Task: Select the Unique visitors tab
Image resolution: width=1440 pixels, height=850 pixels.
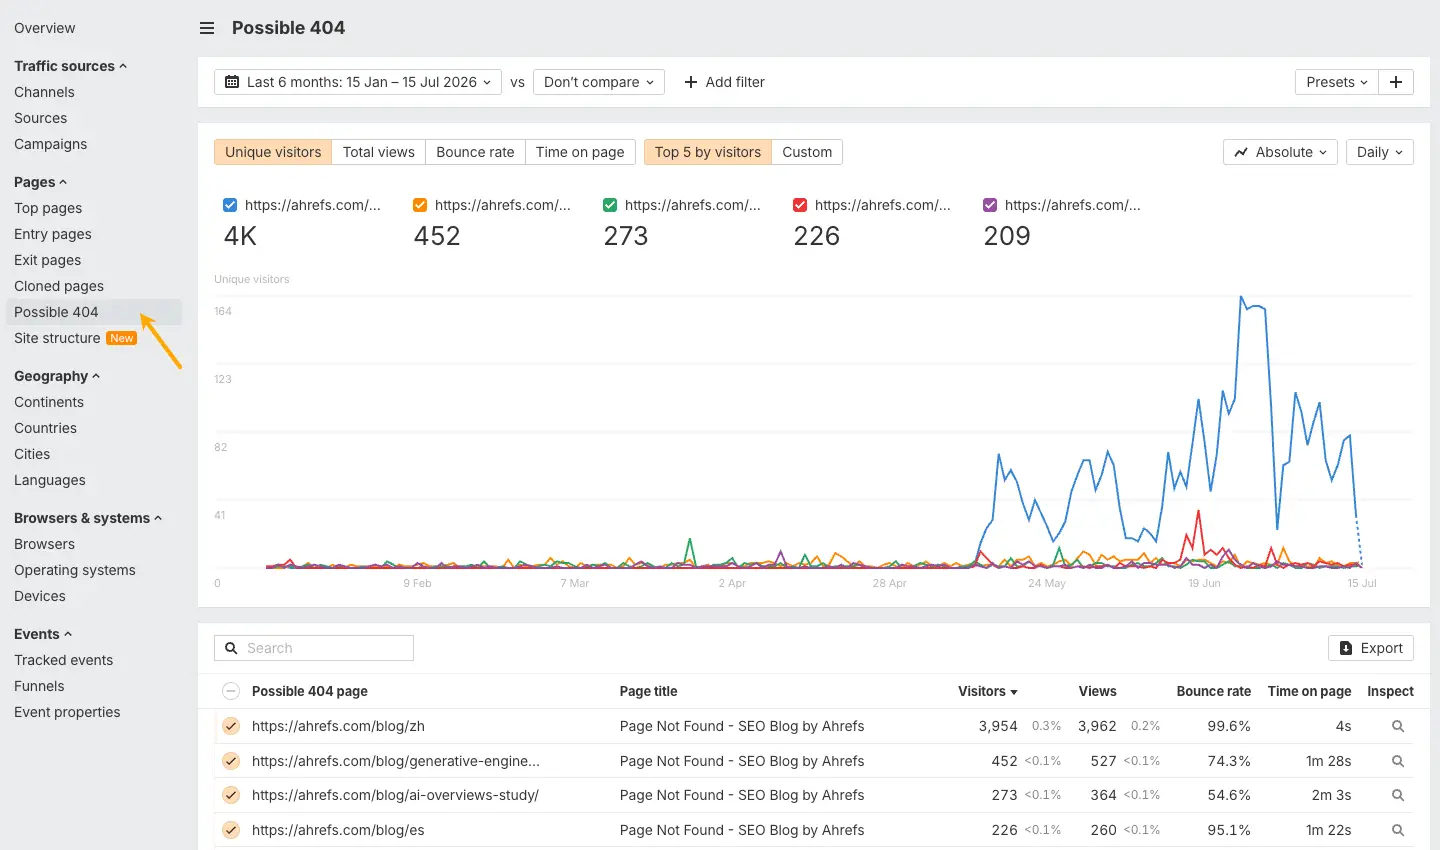Action: [x=273, y=152]
